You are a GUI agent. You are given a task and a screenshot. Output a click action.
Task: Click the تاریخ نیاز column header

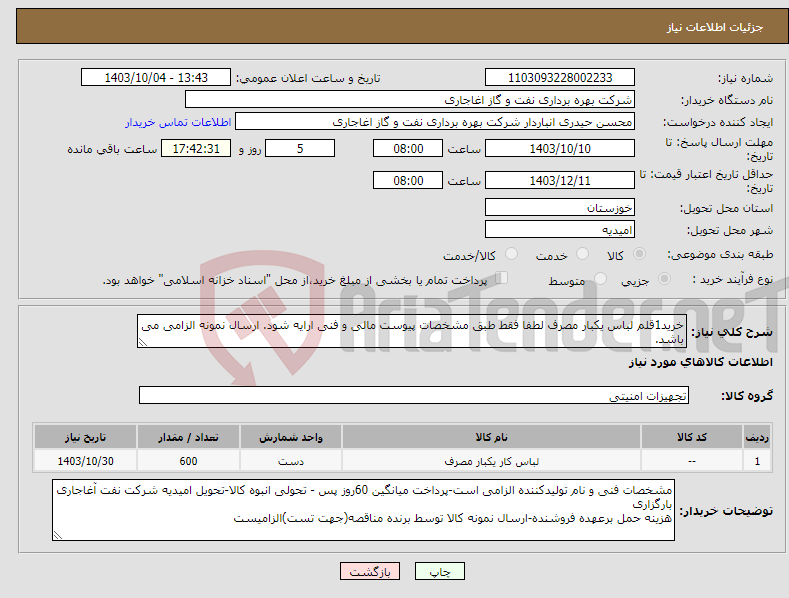tap(85, 437)
